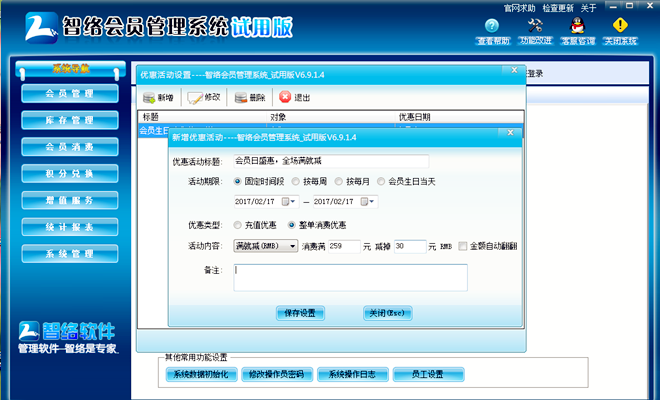This screenshot has width=660, height=400.
Task: Click the 减掉 amount field showing 30
Action: [x=410, y=246]
